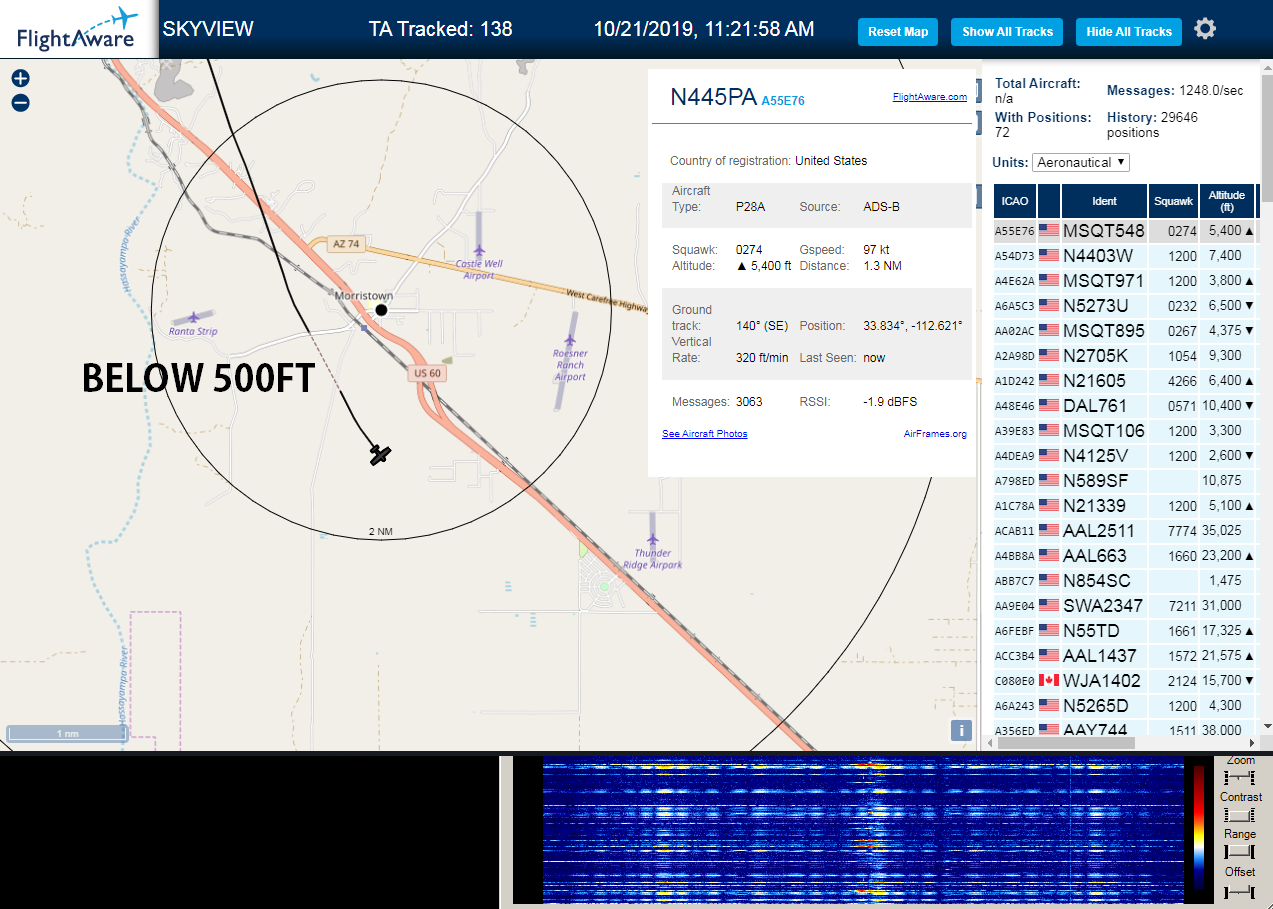Click Hide All Tracks
Image resolution: width=1273 pixels, height=909 pixels.
1129,32
